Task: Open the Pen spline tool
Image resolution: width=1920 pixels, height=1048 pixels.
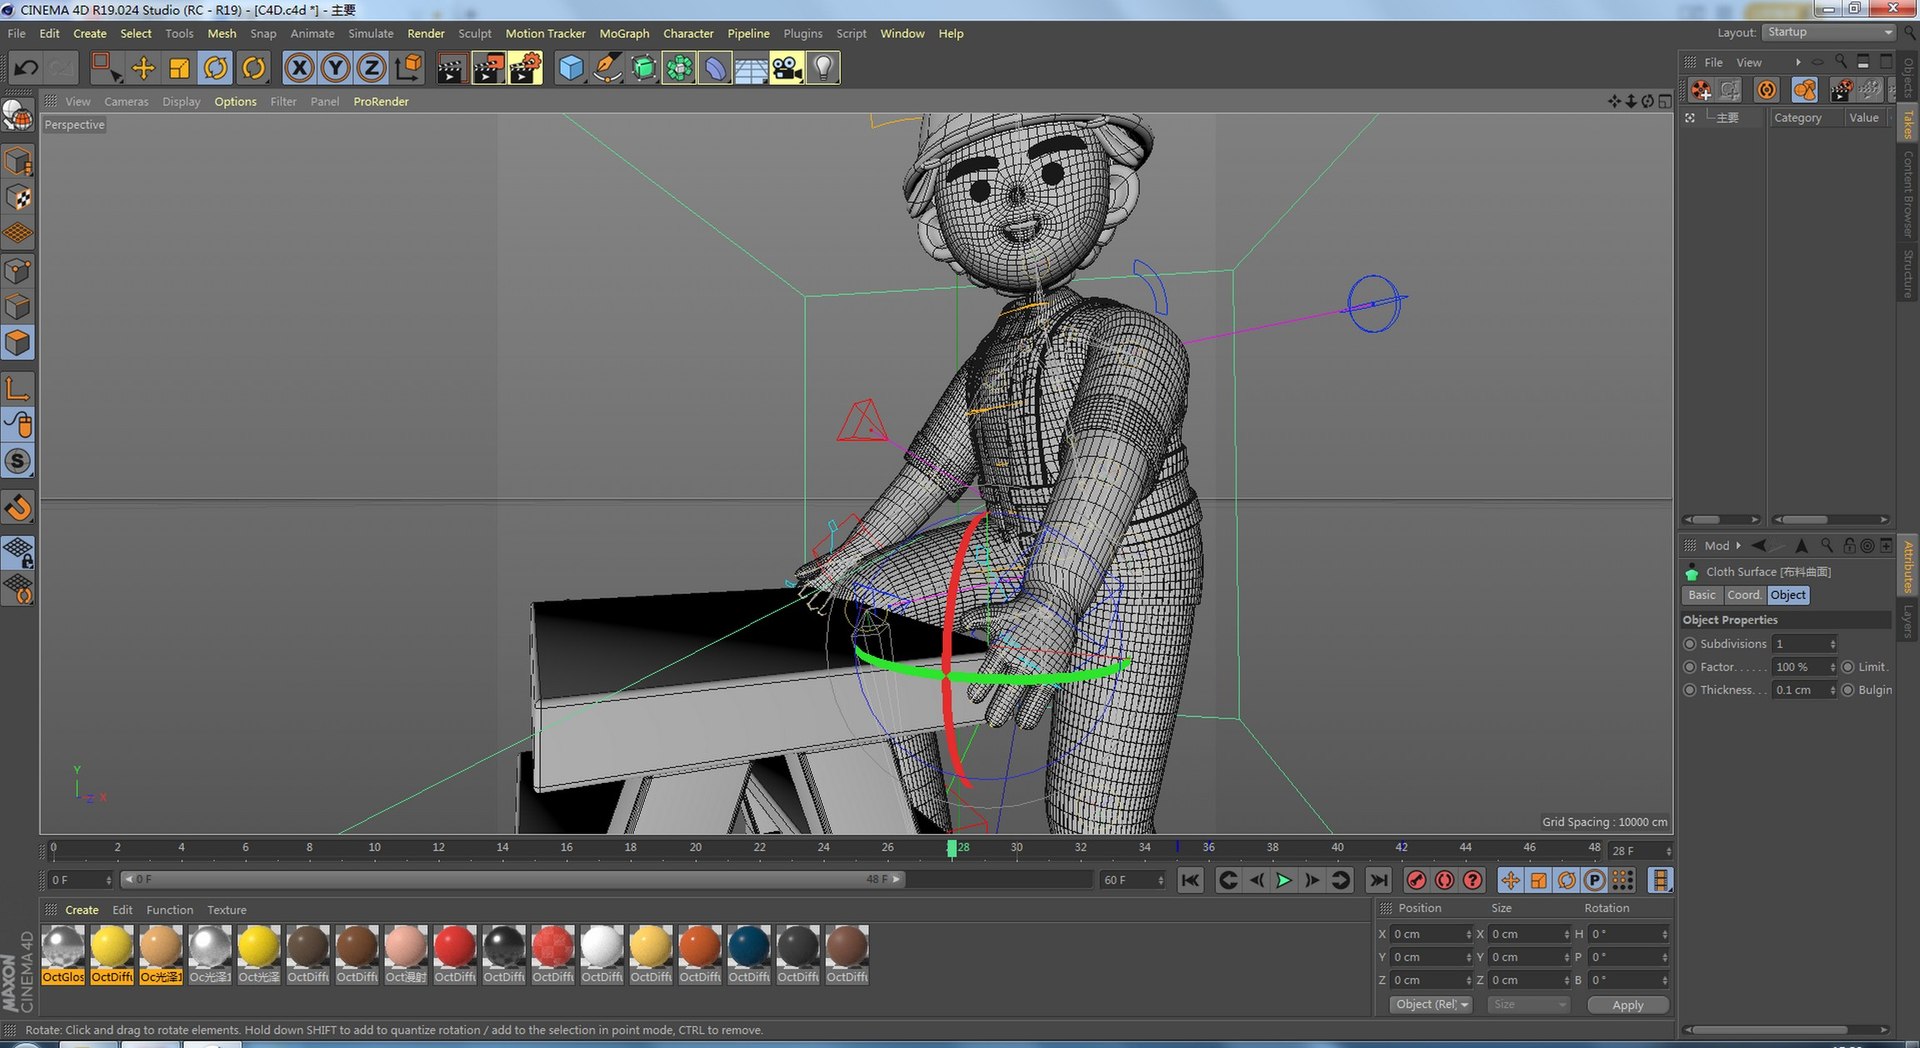Action: pyautogui.click(x=607, y=68)
